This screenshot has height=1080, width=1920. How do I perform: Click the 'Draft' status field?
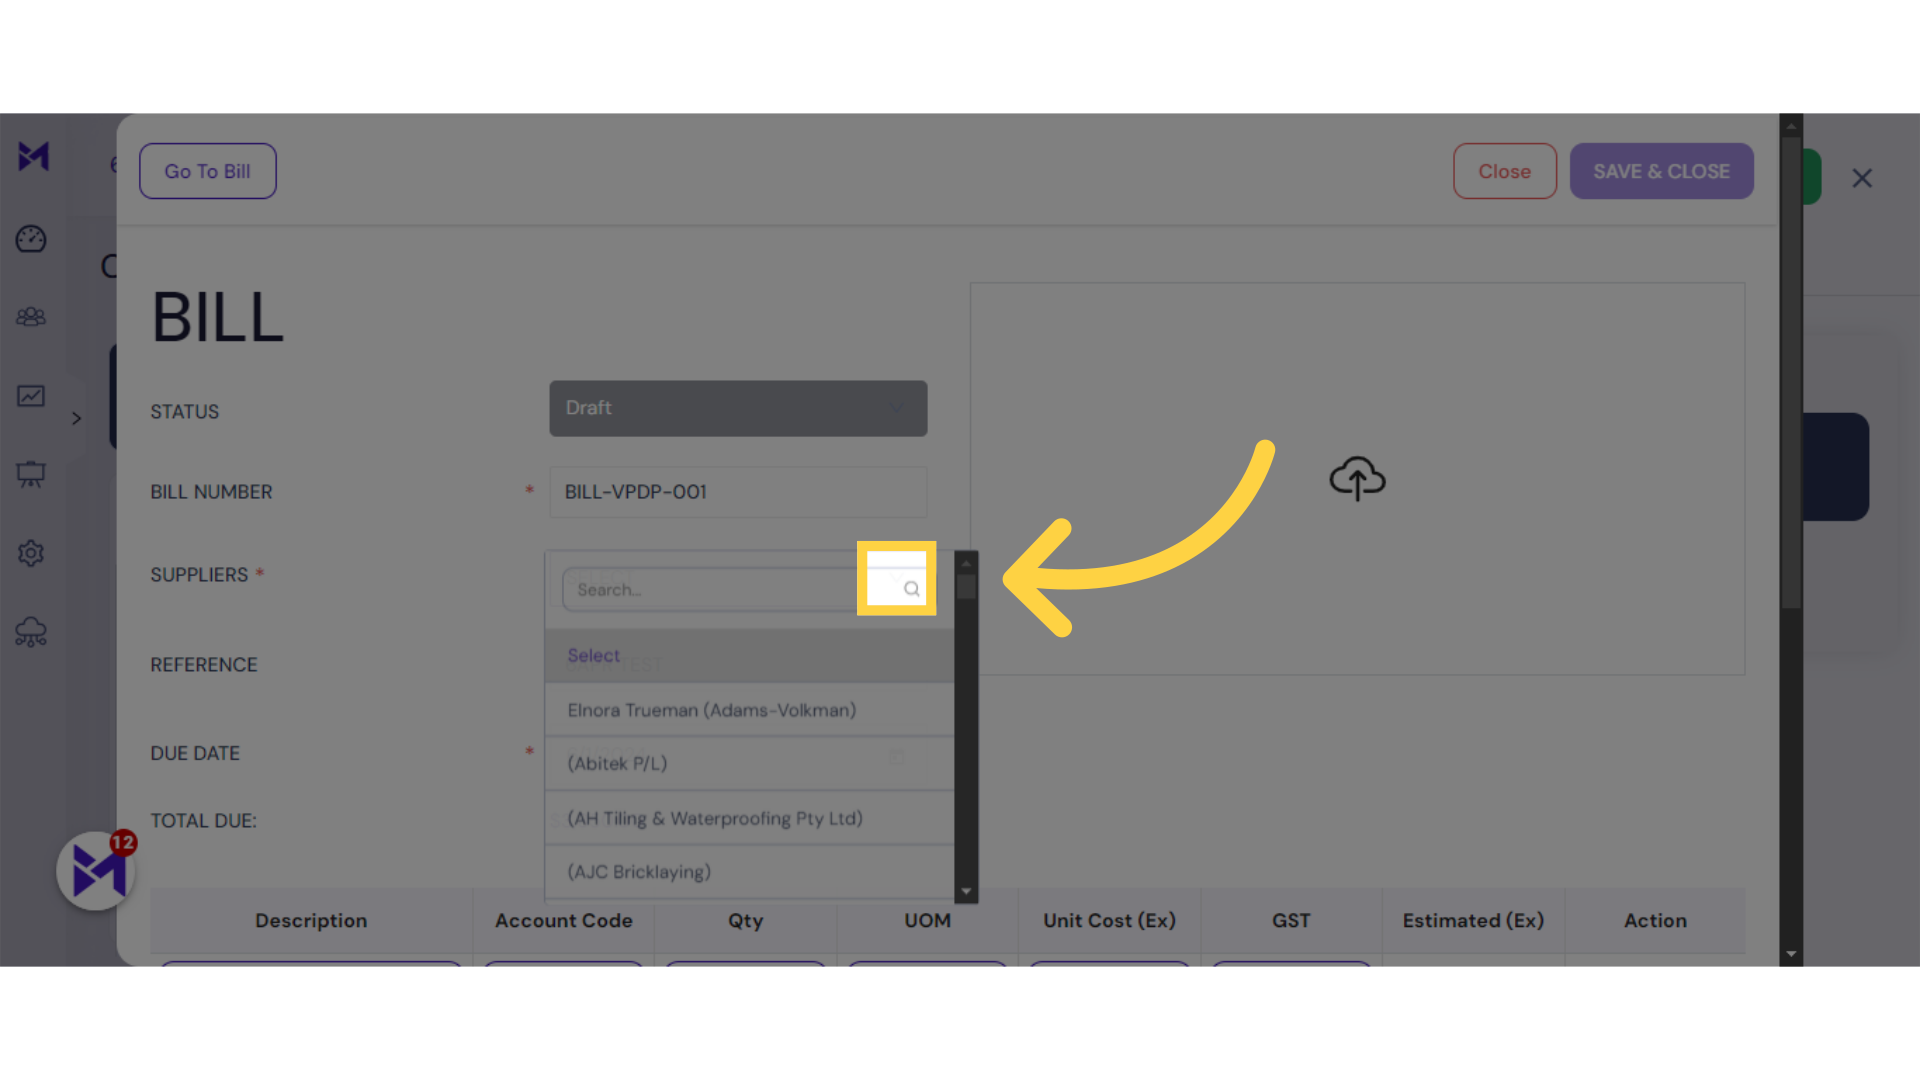coord(738,407)
